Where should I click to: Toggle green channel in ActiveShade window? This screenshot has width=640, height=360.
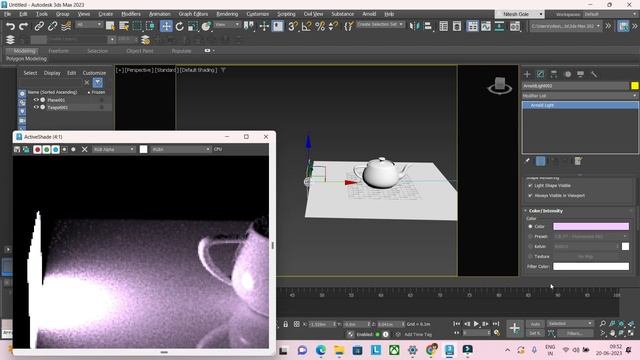tap(47, 149)
